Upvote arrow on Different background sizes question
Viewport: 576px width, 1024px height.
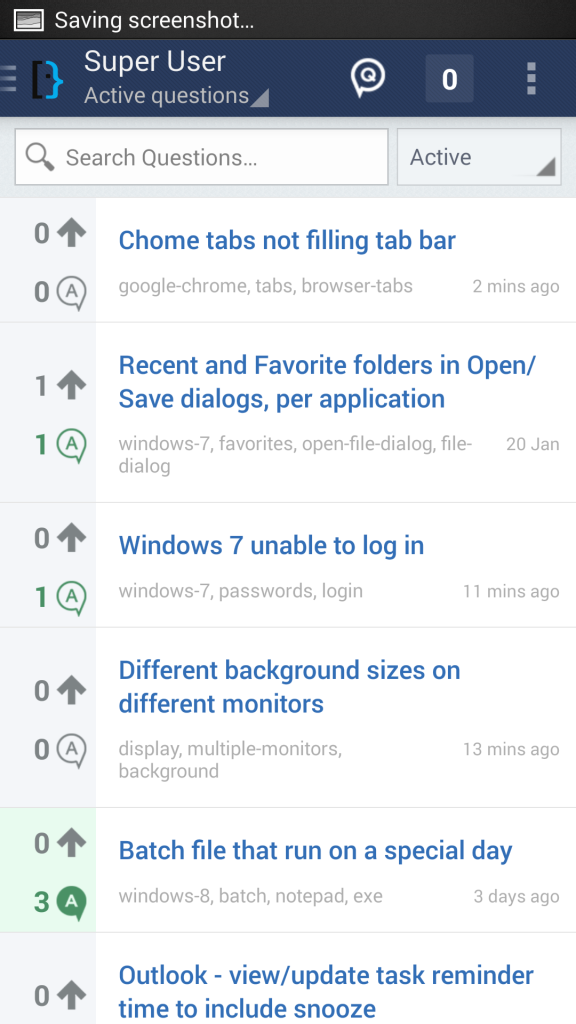[x=71, y=690]
